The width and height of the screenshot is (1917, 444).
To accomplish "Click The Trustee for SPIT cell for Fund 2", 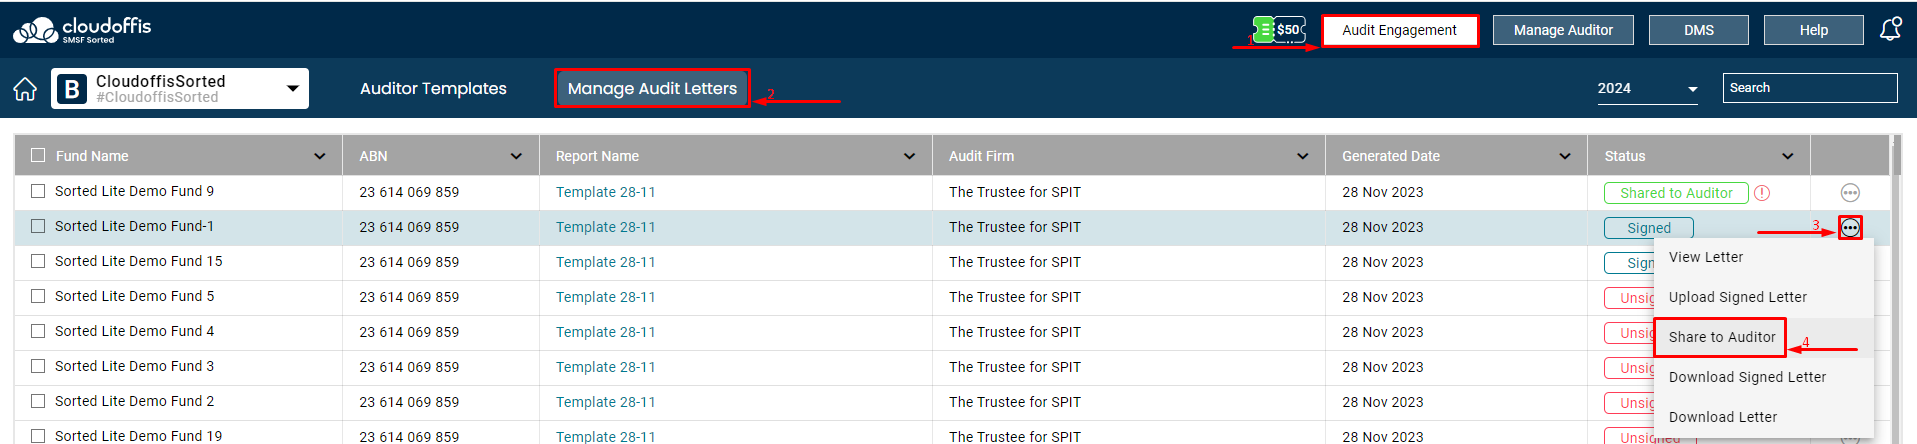I will tap(1015, 402).
